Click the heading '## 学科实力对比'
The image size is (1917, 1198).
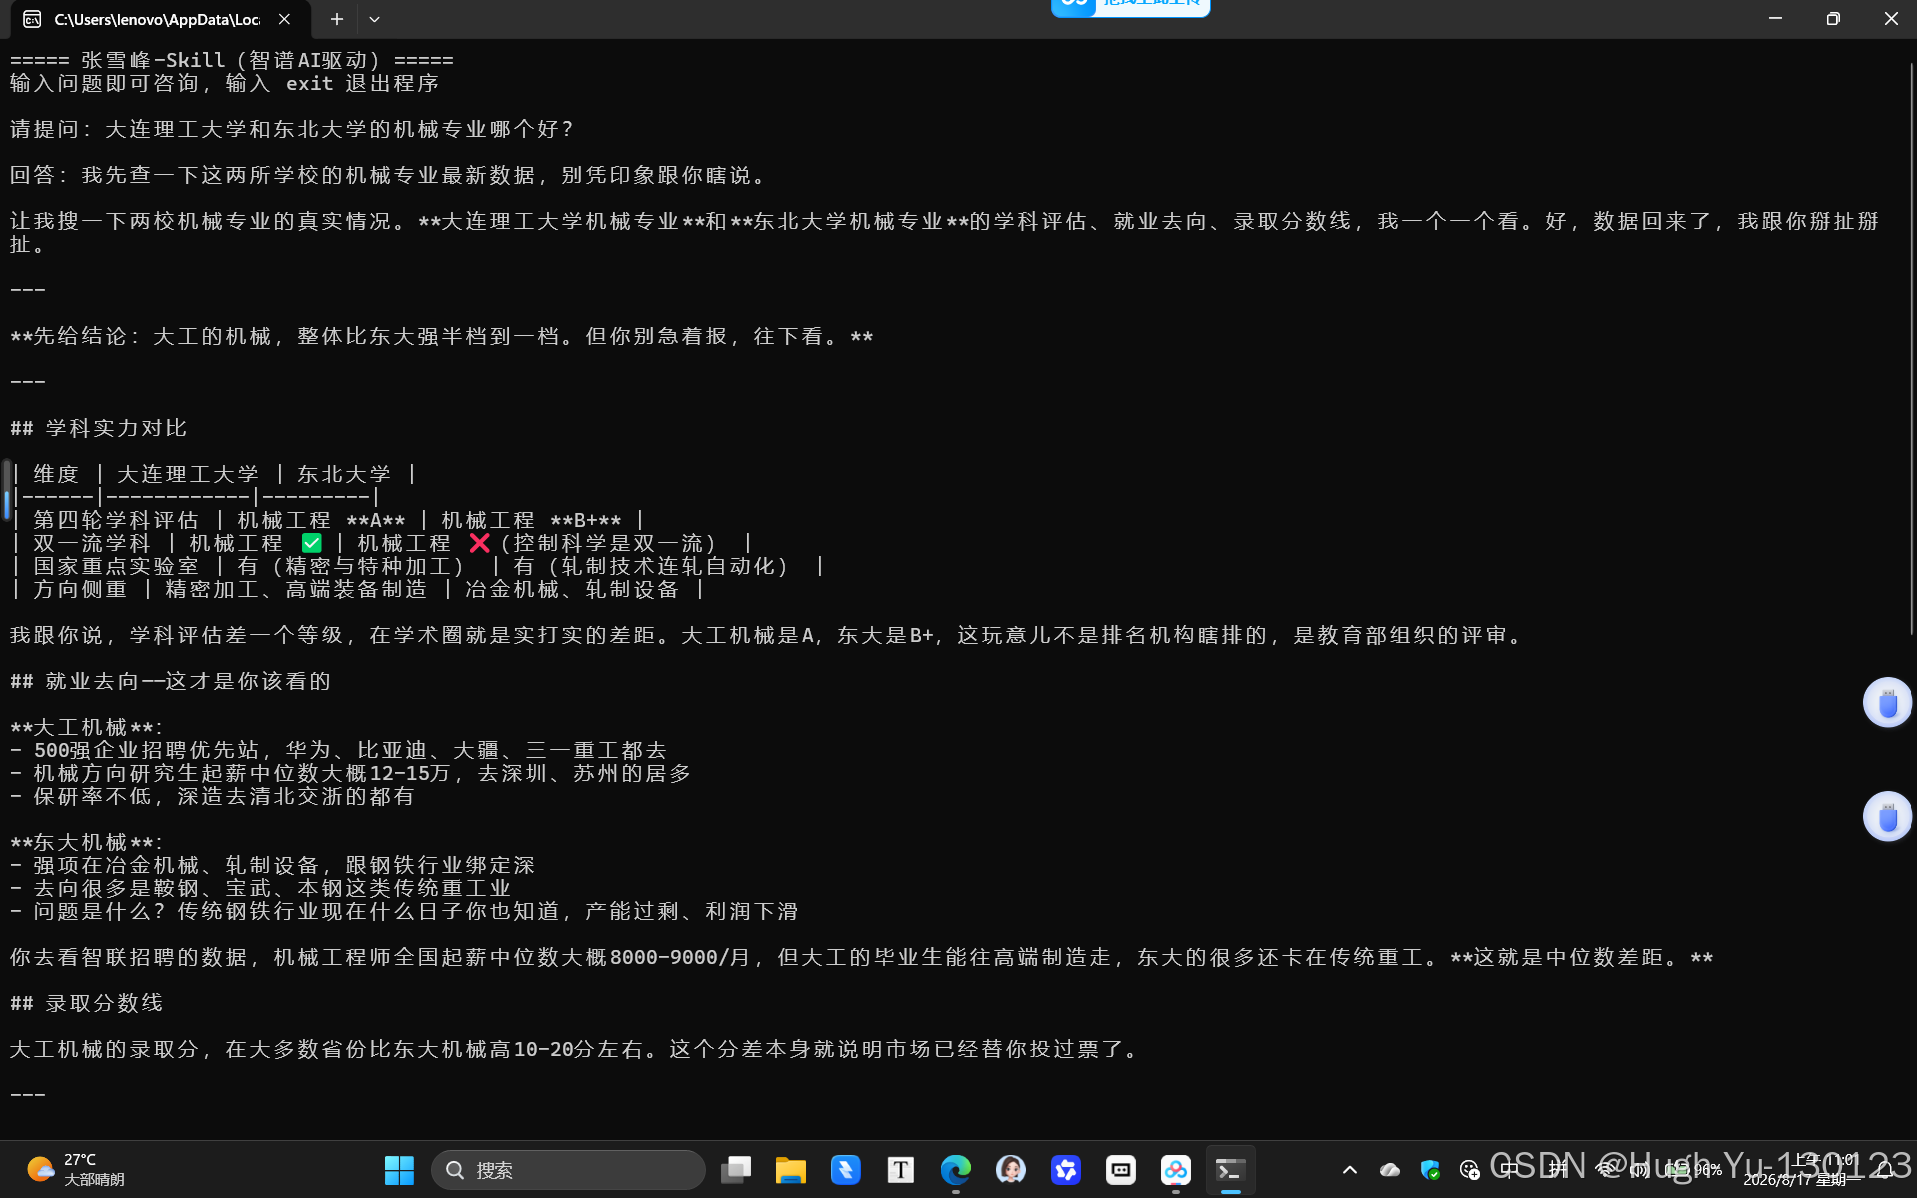click(99, 428)
